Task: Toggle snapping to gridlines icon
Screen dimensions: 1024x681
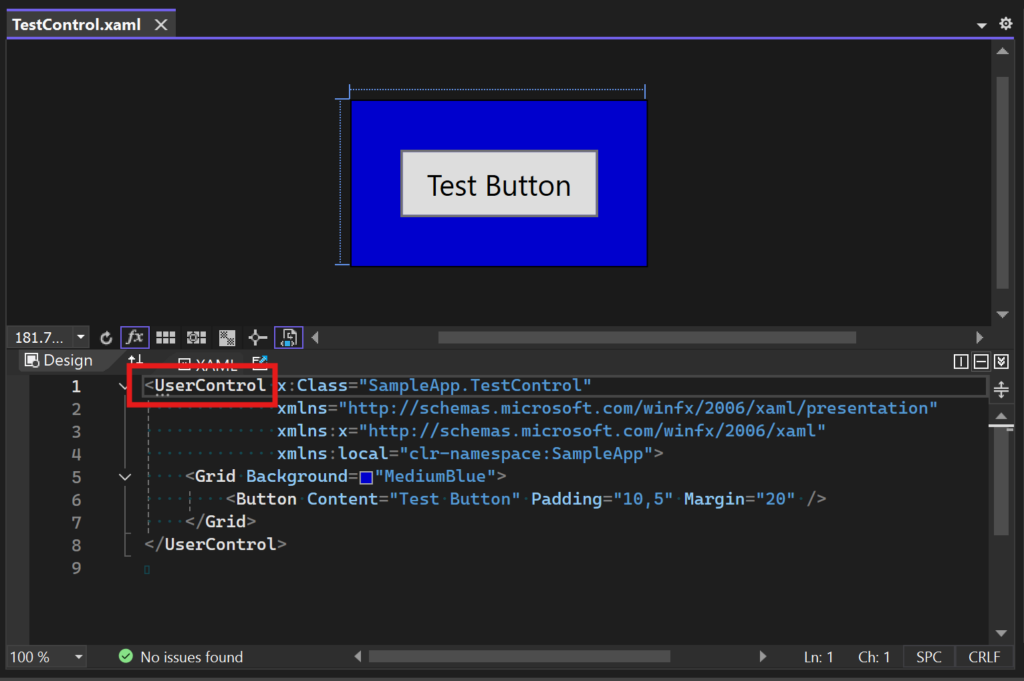Action: point(196,338)
